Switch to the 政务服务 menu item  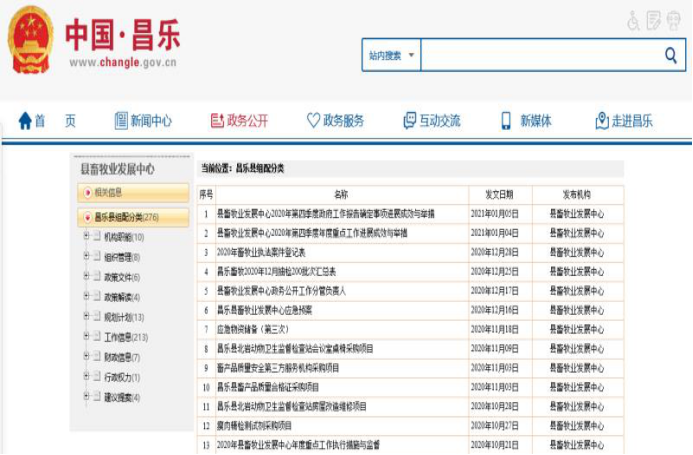335,121
